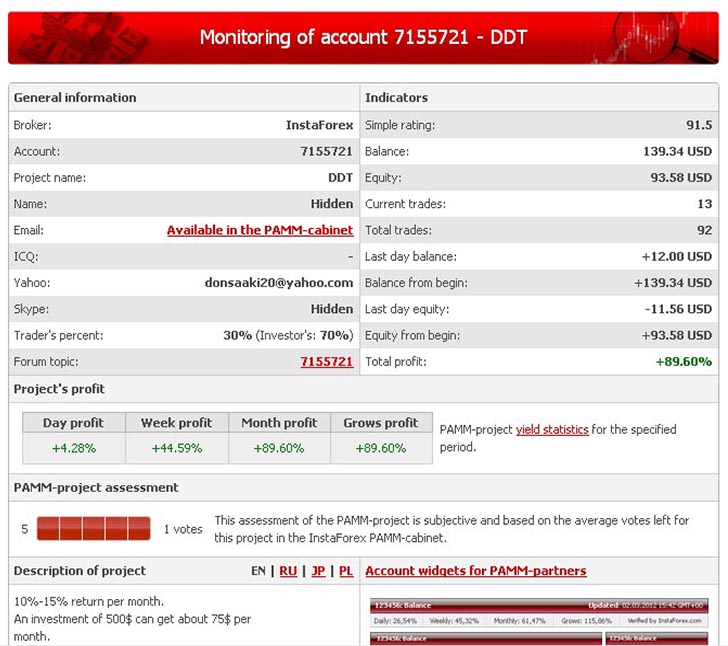The image size is (728, 646).
Task: Click the Day profit +4.28% value
Action: pyautogui.click(x=74, y=448)
